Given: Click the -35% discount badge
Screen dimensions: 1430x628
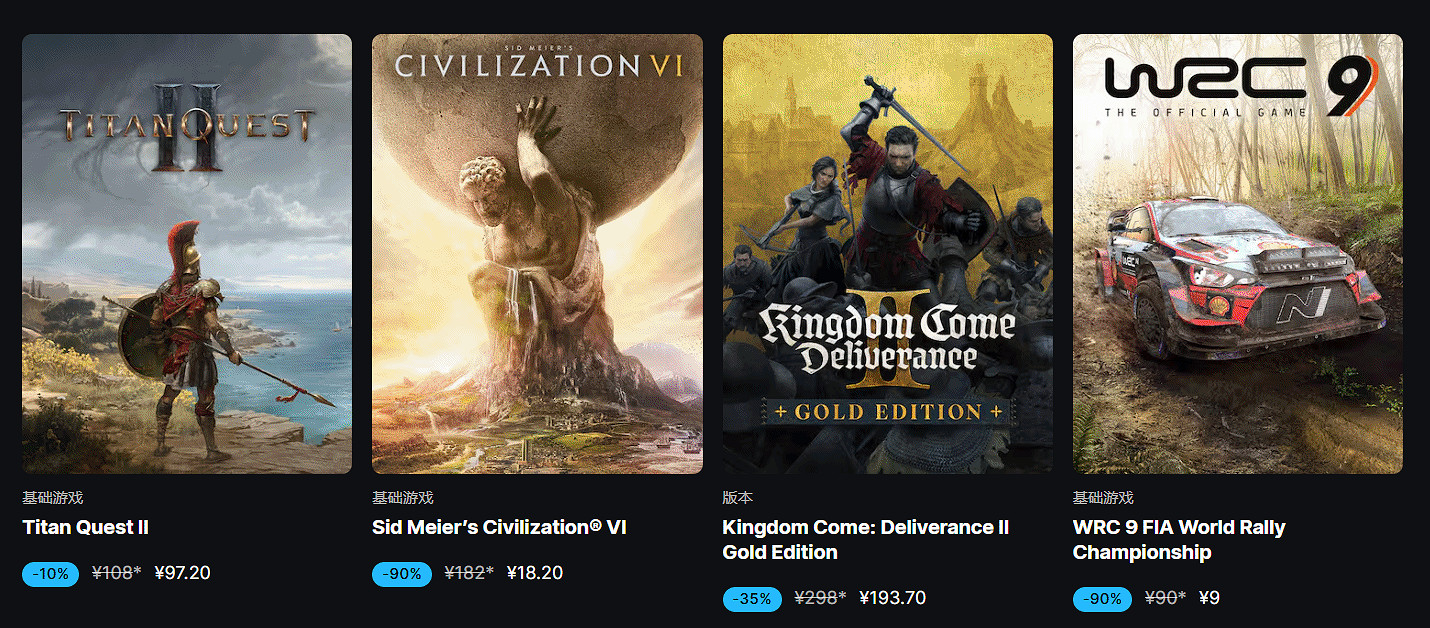Looking at the screenshot, I should [751, 599].
